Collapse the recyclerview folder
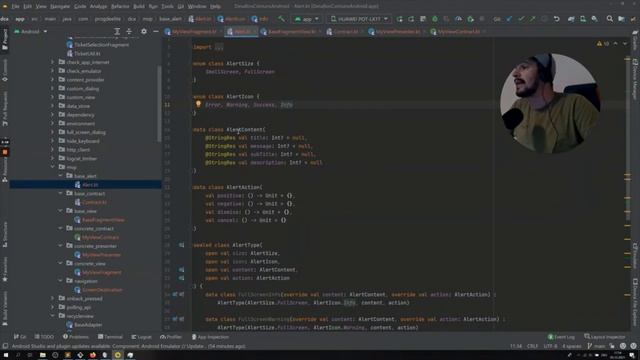The height and width of the screenshot is (360, 640). click(x=52, y=316)
